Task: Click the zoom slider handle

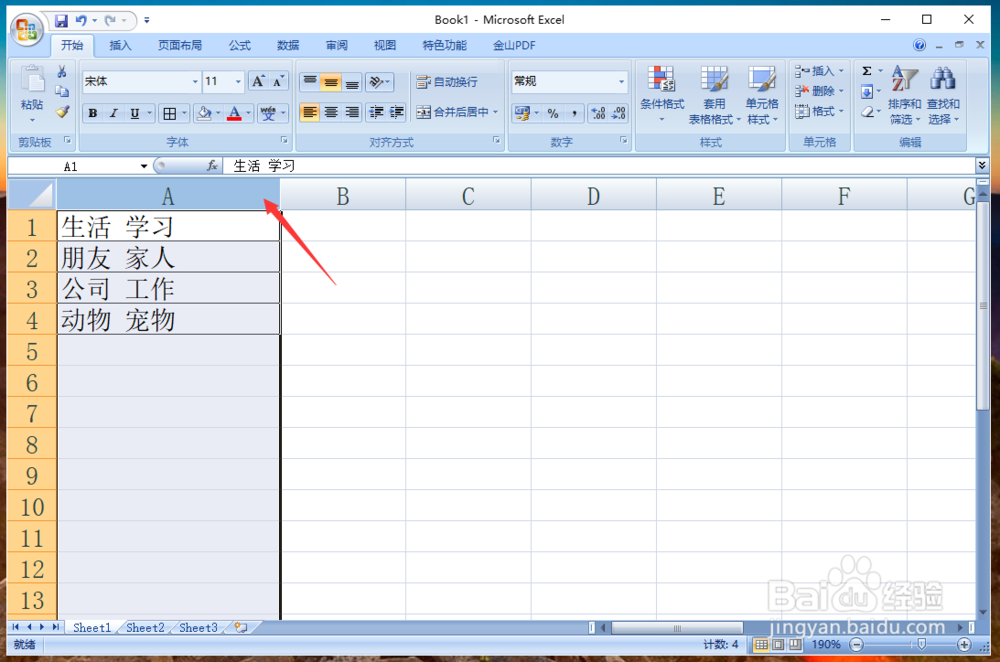Action: tap(922, 645)
